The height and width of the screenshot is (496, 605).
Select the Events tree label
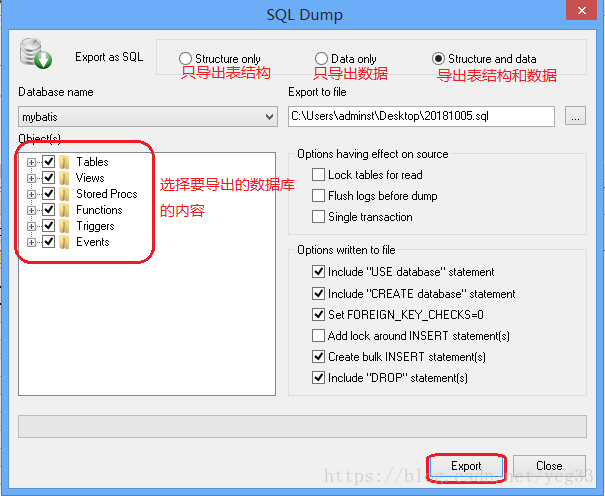tap(93, 242)
